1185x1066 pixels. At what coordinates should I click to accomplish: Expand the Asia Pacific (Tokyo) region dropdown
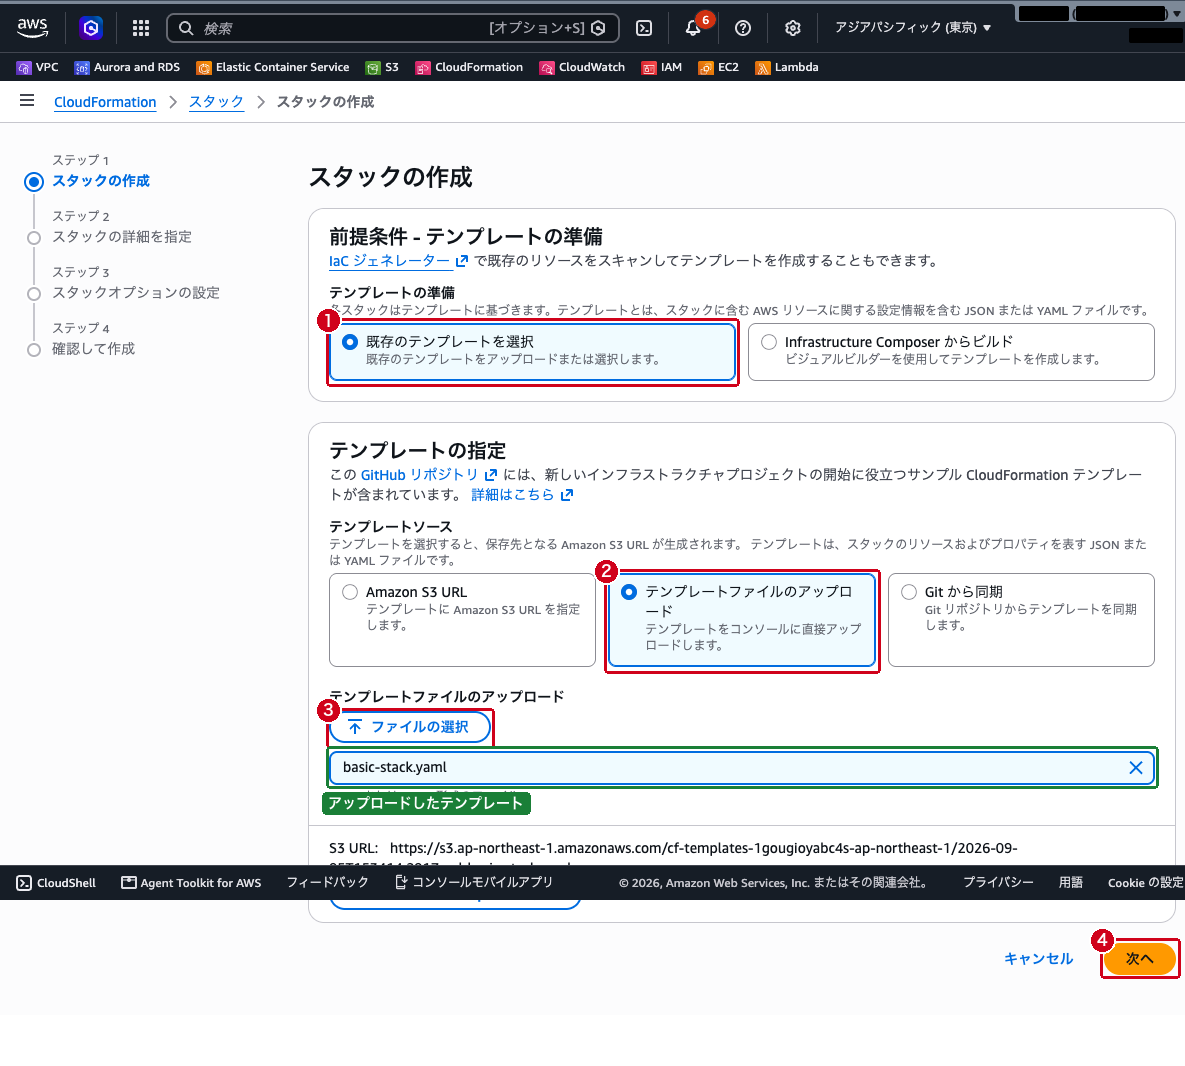(x=912, y=28)
